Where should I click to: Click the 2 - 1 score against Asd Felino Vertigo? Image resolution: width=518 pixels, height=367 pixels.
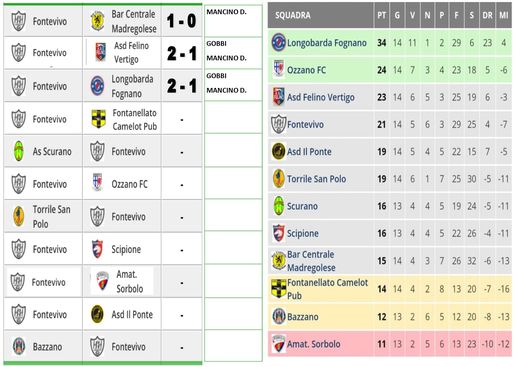182,53
